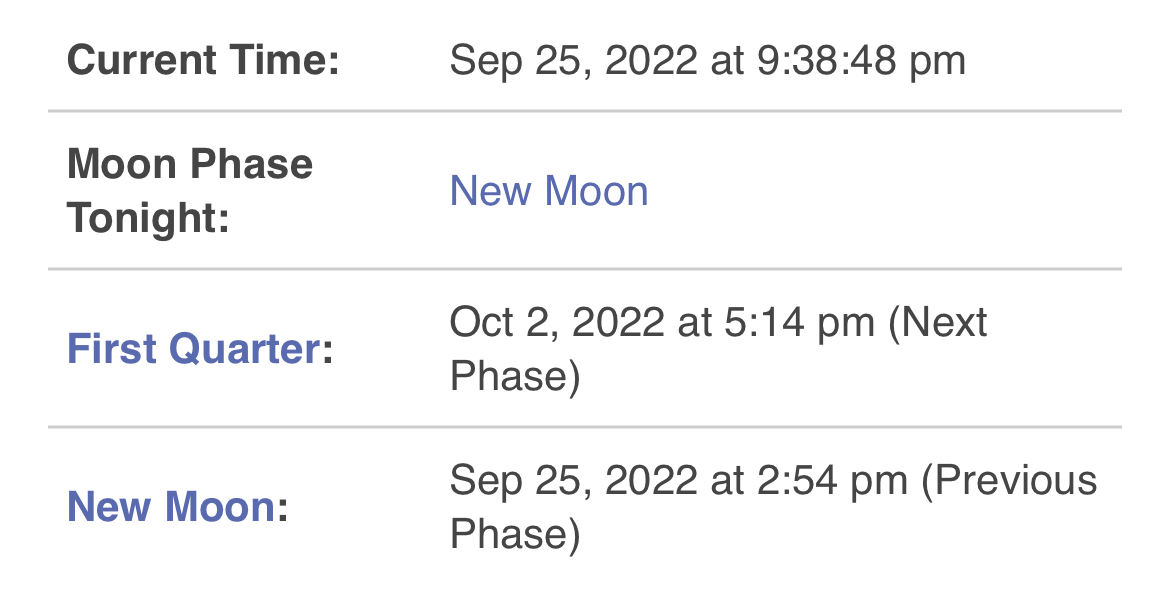Click the Current Time label
The height and width of the screenshot is (604, 1170).
[x=203, y=60]
